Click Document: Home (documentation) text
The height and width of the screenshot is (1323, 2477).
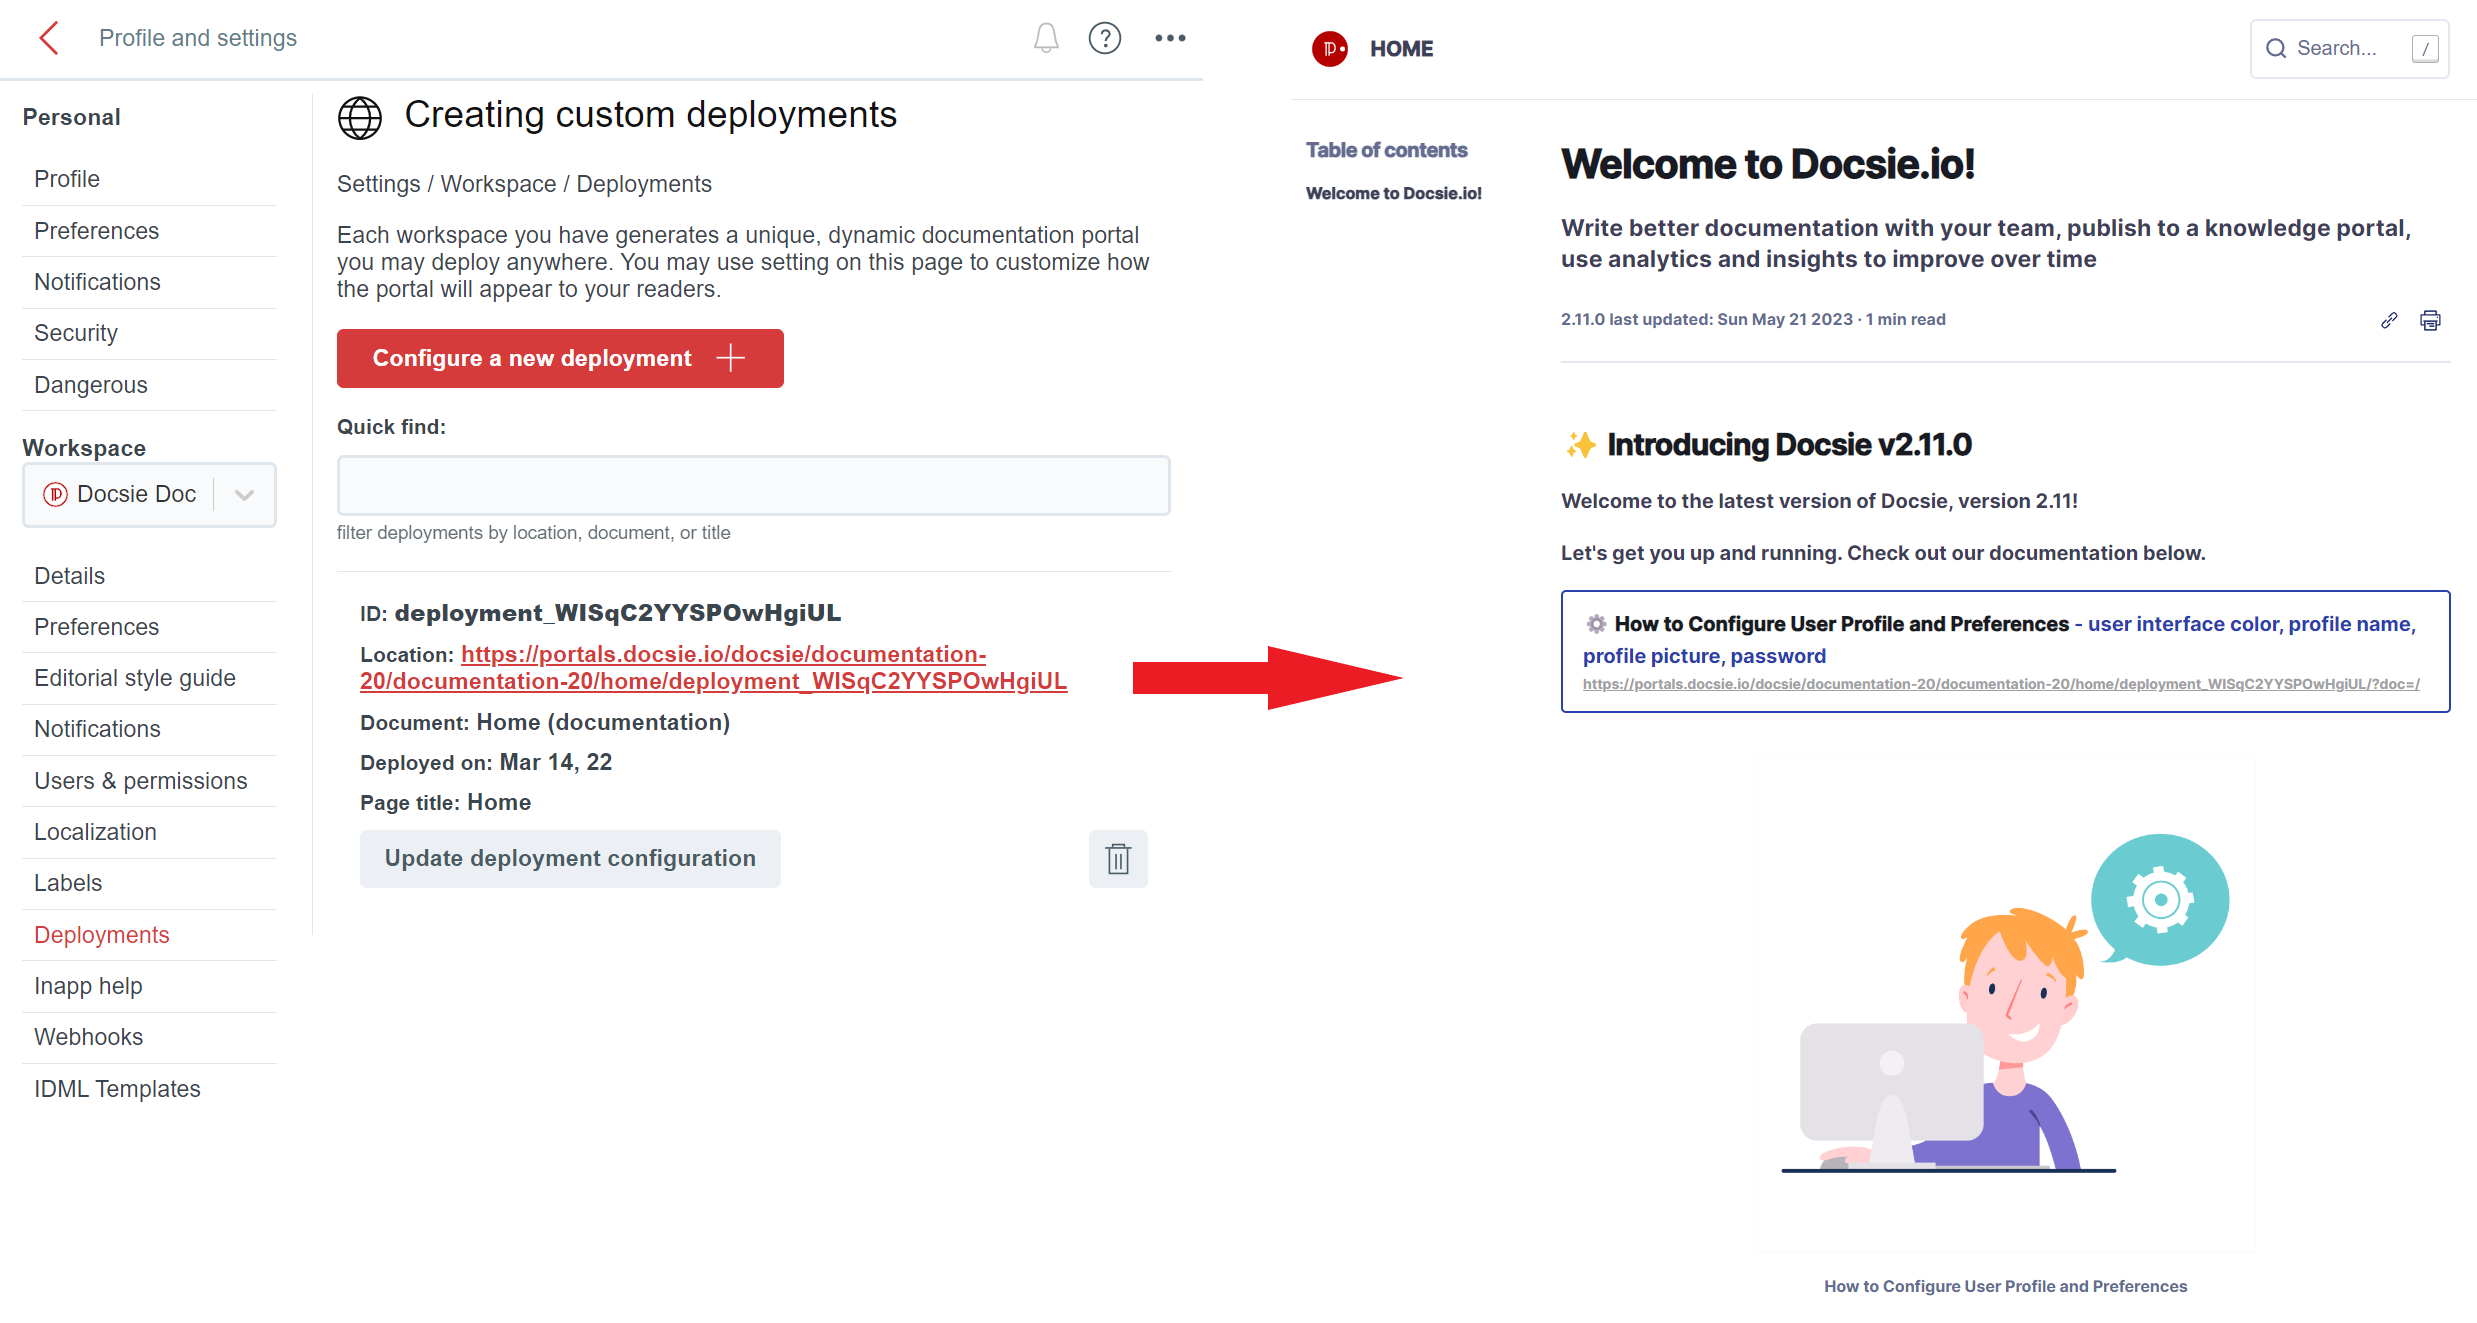pyautogui.click(x=545, y=722)
